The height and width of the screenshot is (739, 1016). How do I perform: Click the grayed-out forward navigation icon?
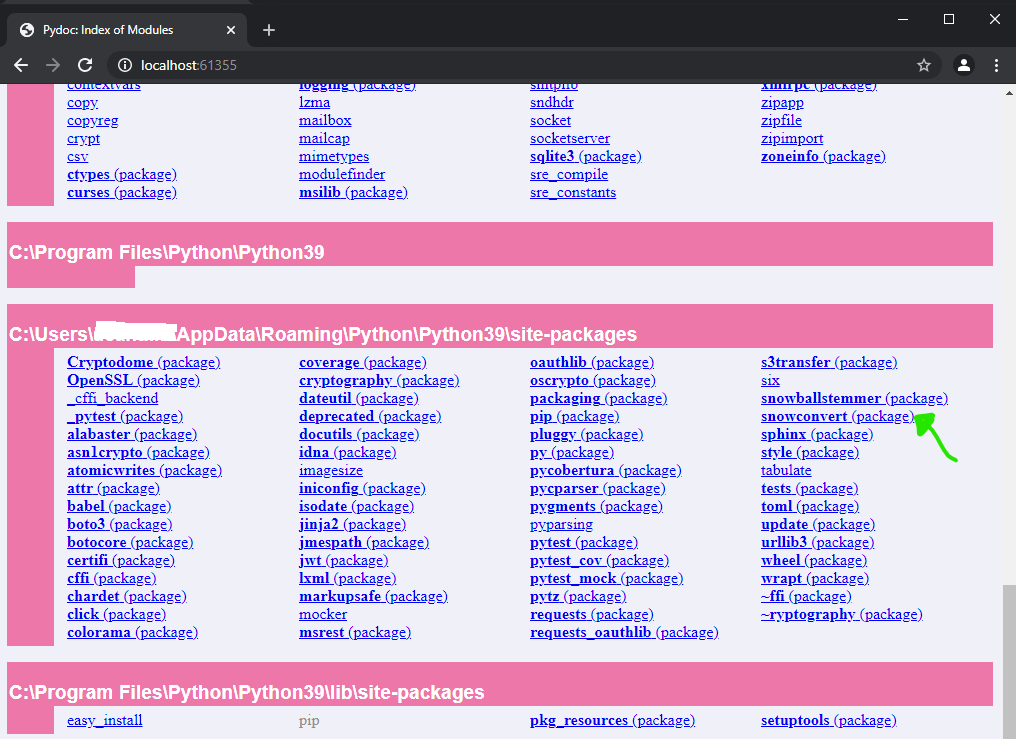pos(52,65)
